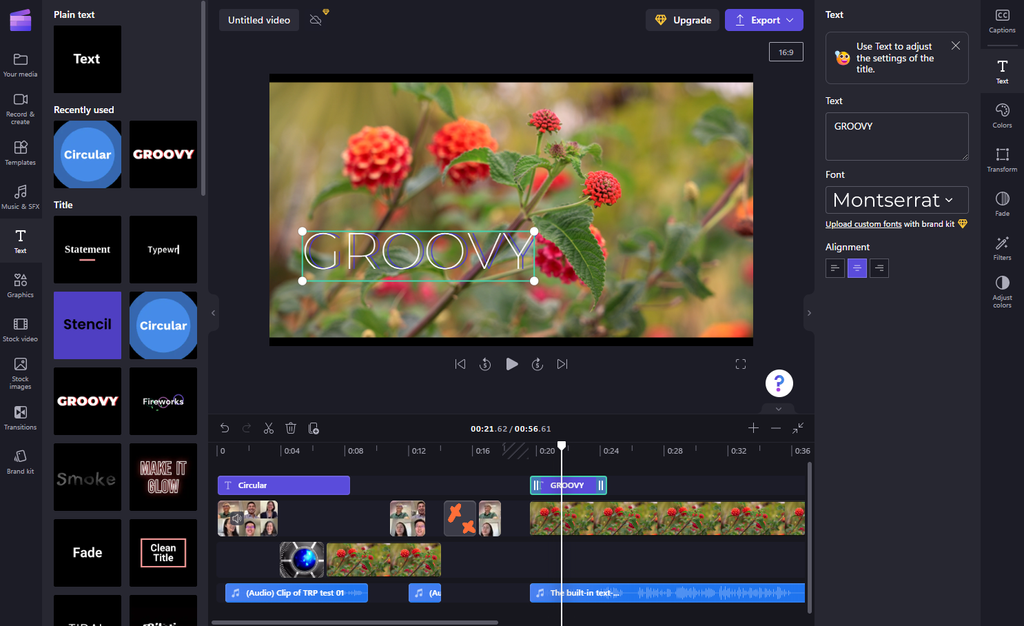Viewport: 1024px width, 626px height.
Task: Select the Music & SFX sidebar icon
Action: coord(20,195)
